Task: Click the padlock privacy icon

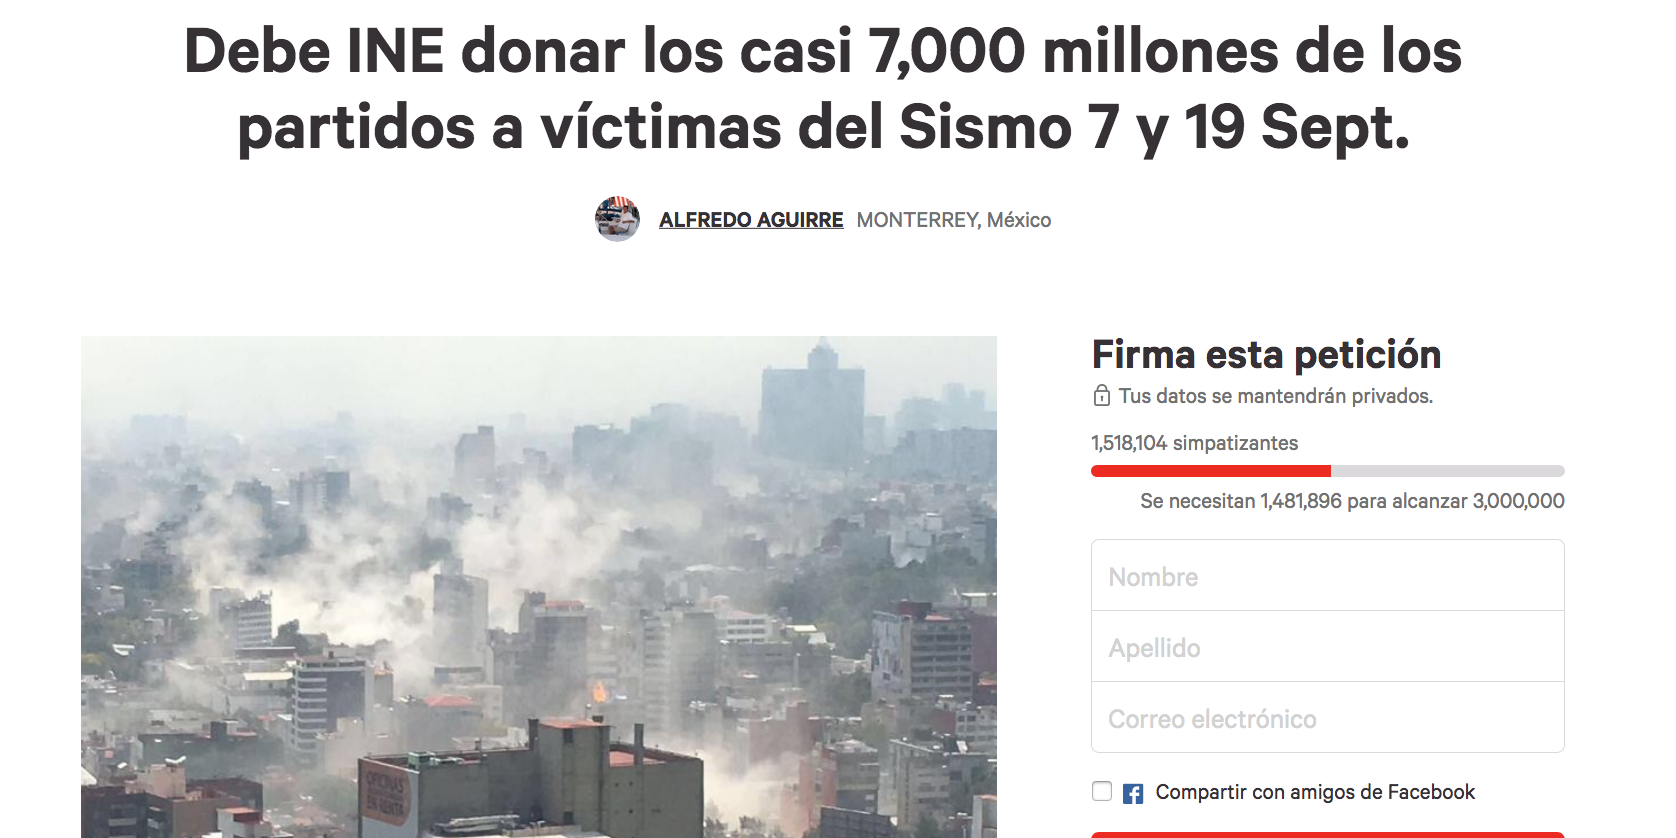Action: pyautogui.click(x=1101, y=396)
